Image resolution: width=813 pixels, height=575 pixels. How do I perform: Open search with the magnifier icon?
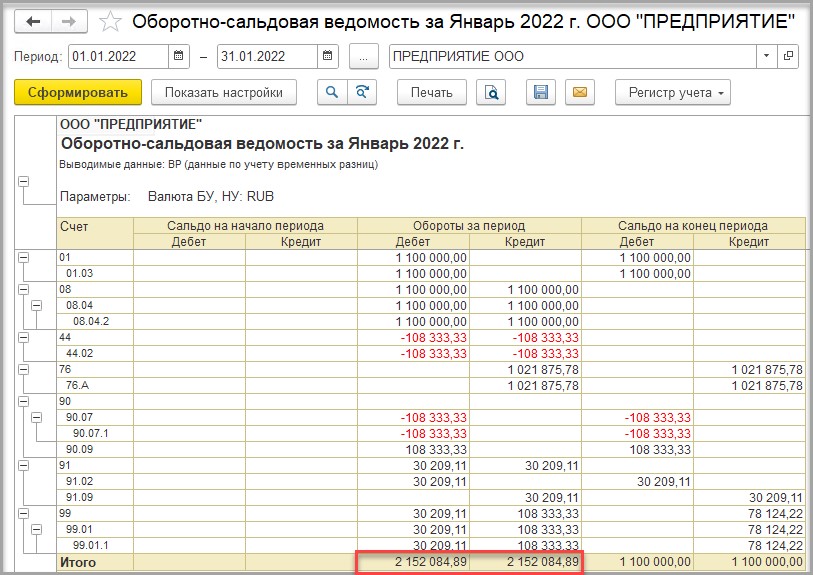[x=332, y=92]
